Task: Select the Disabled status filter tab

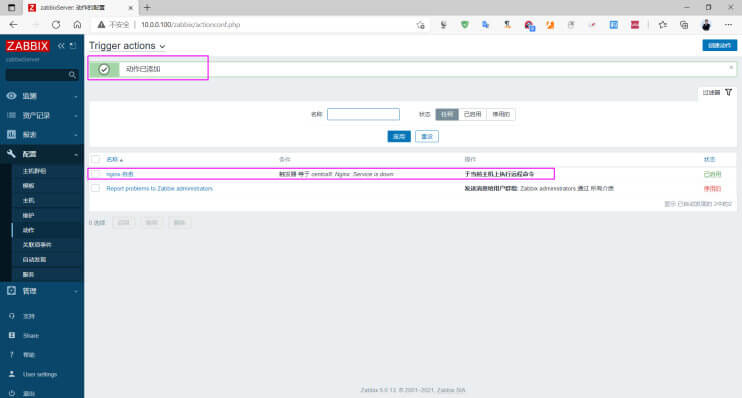Action: pyautogui.click(x=501, y=115)
